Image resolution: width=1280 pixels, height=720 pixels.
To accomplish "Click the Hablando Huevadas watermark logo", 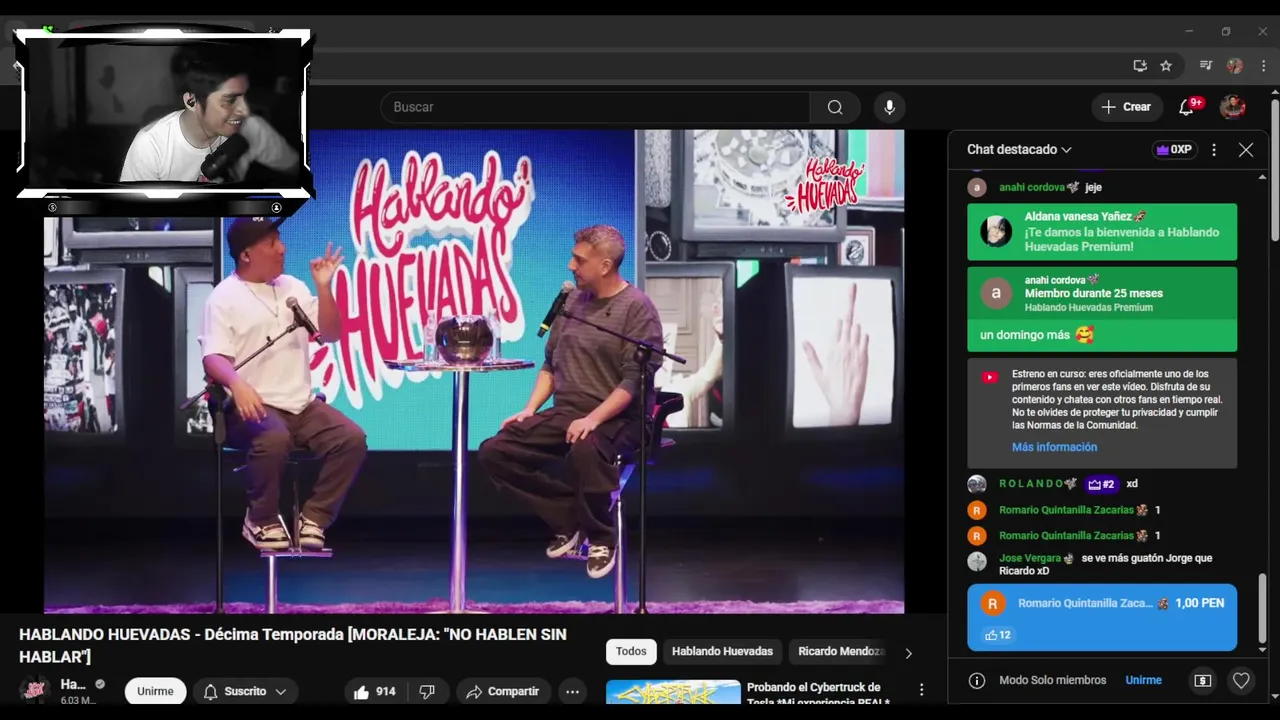I will click(825, 184).
